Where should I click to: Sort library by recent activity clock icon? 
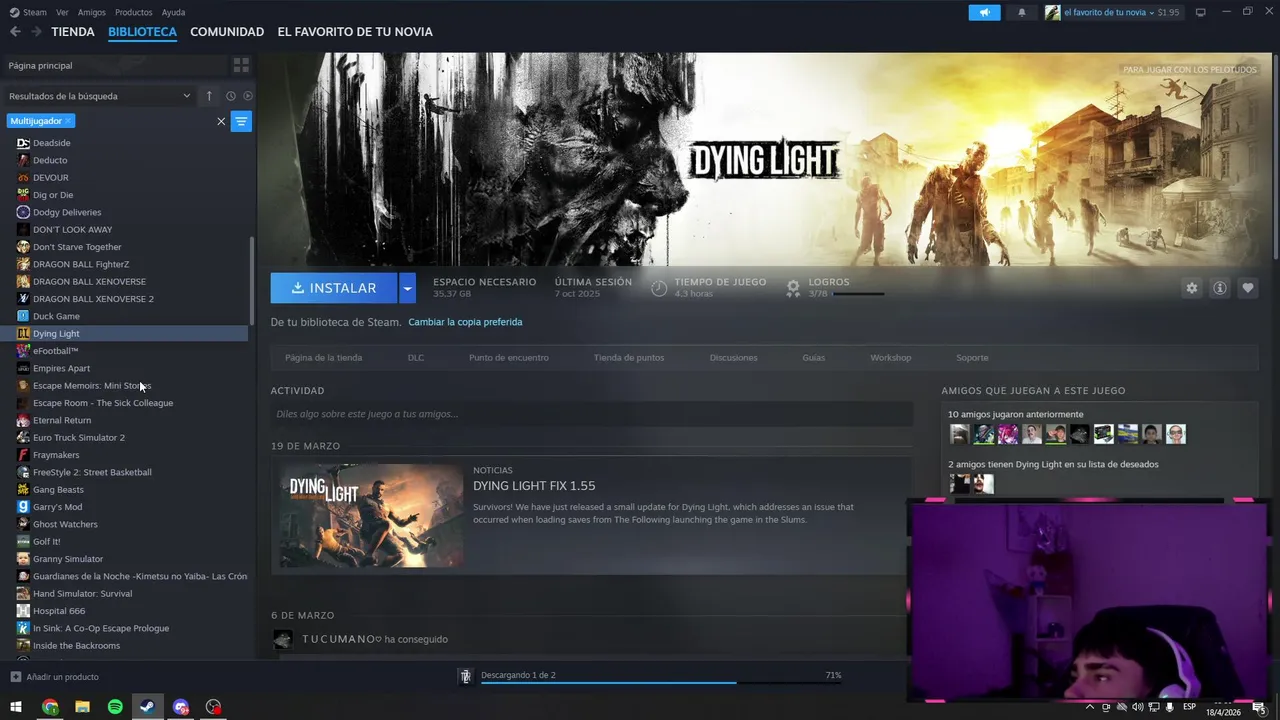pos(230,96)
